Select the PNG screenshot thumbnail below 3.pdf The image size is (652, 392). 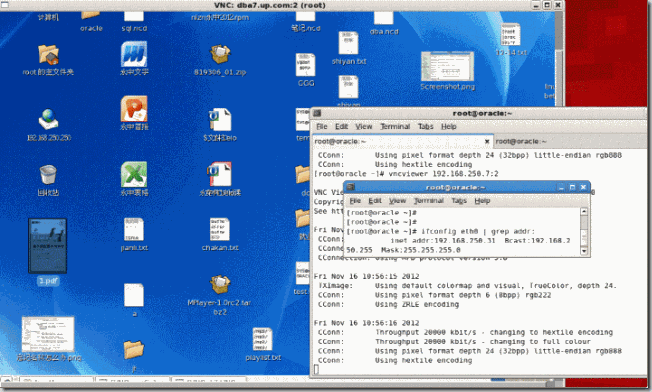48,334
